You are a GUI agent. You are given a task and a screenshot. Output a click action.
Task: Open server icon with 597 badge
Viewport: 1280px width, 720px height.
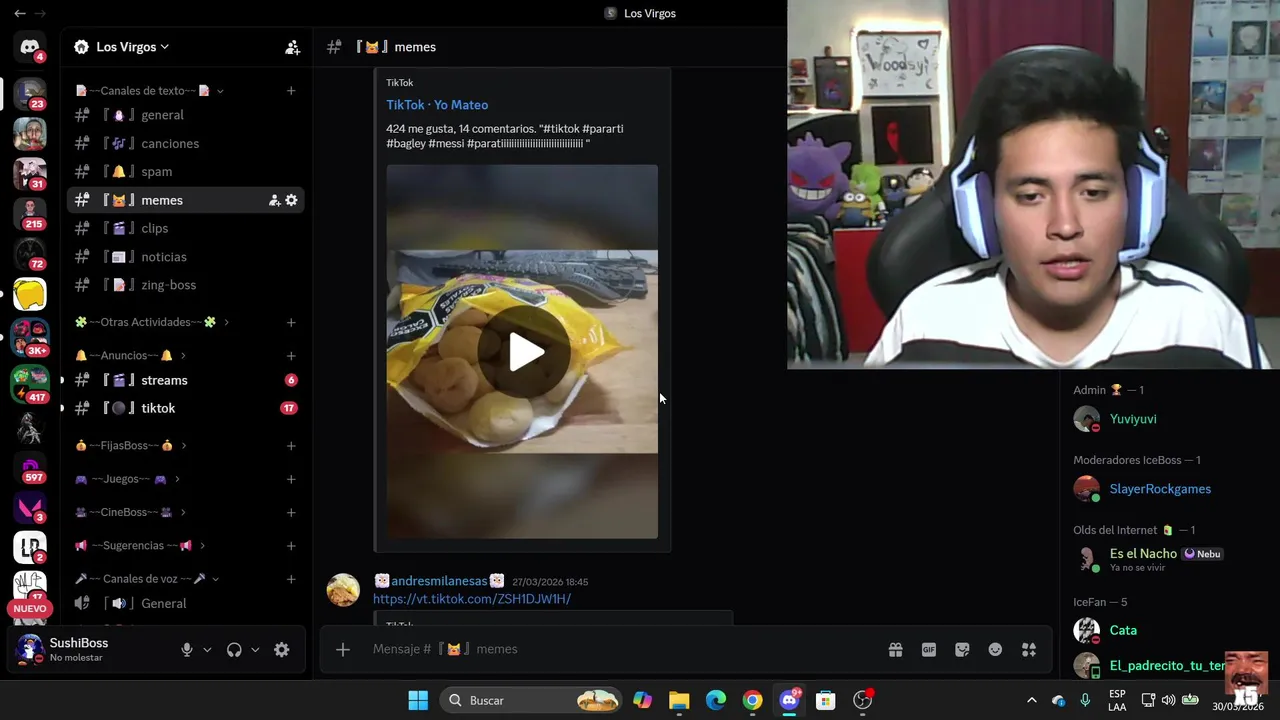[30, 467]
